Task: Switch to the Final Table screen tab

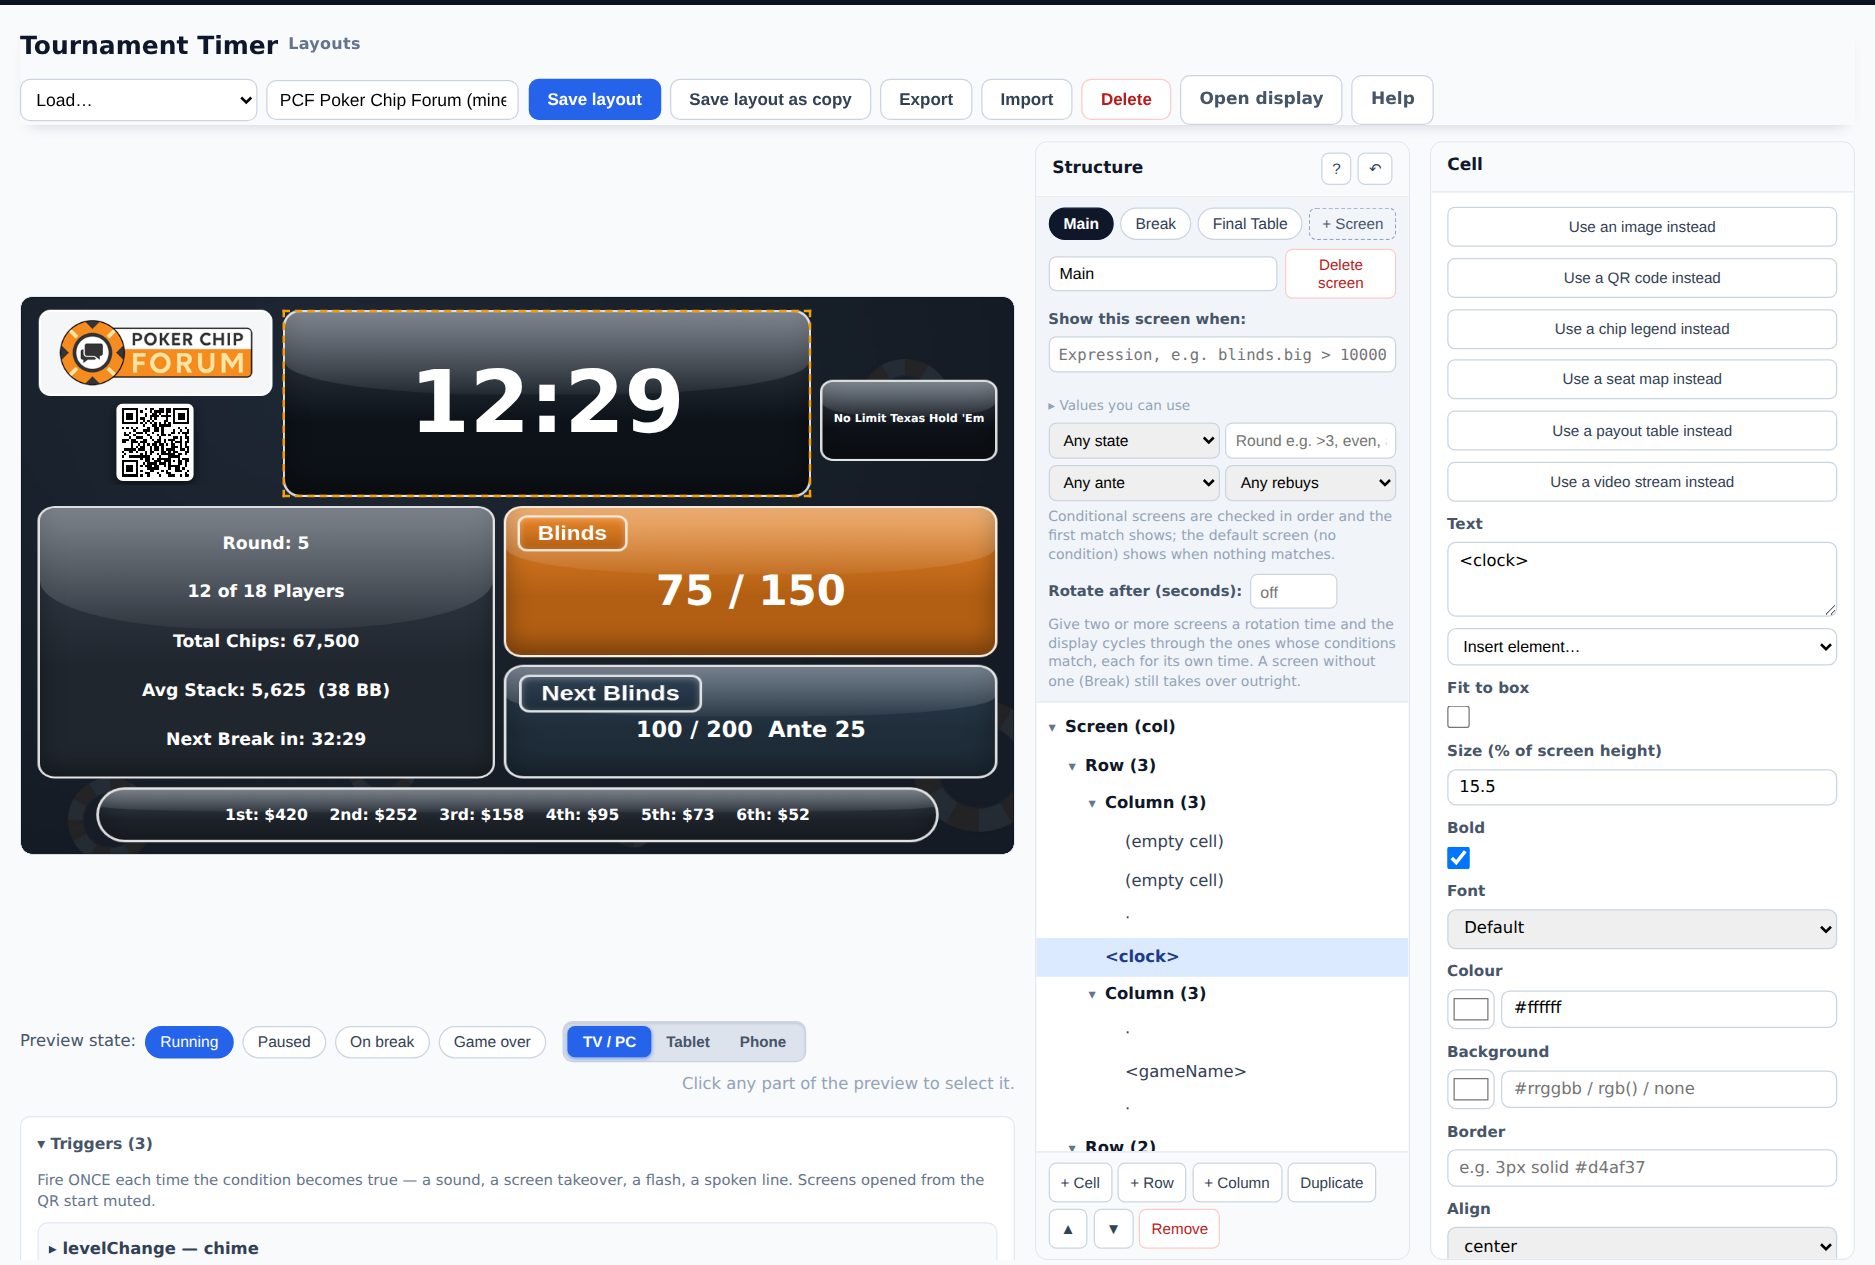Action: (1250, 224)
